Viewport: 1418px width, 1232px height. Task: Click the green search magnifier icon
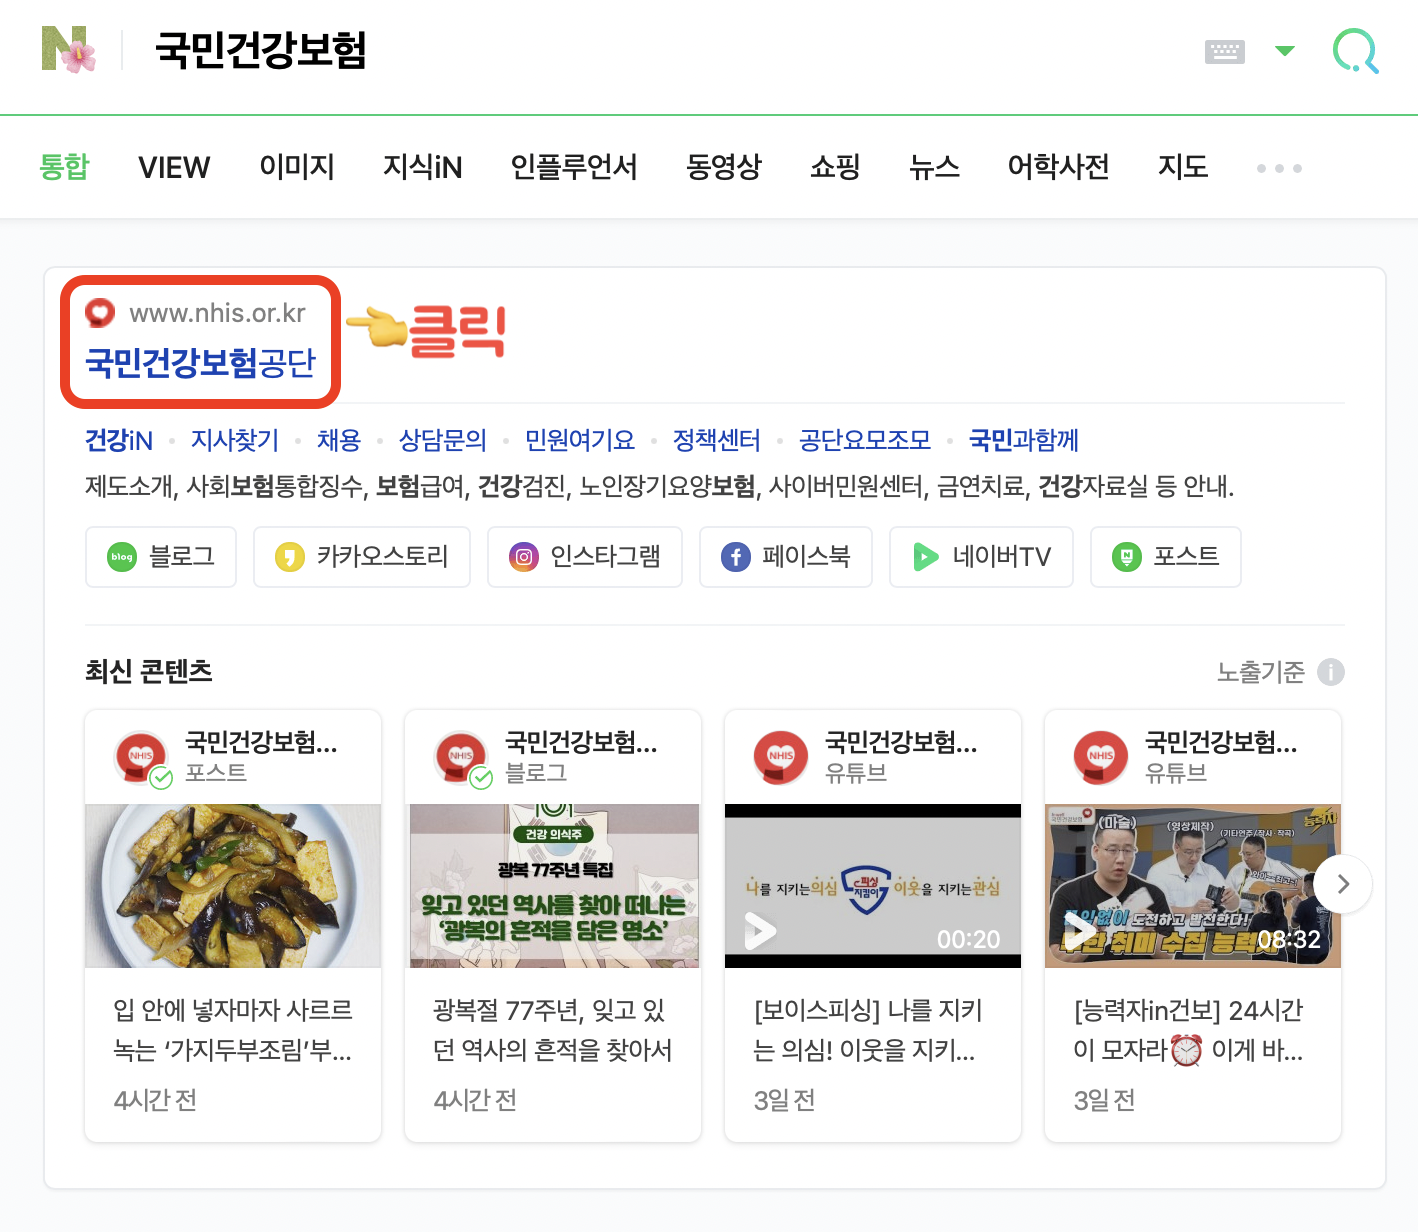pos(1356,50)
